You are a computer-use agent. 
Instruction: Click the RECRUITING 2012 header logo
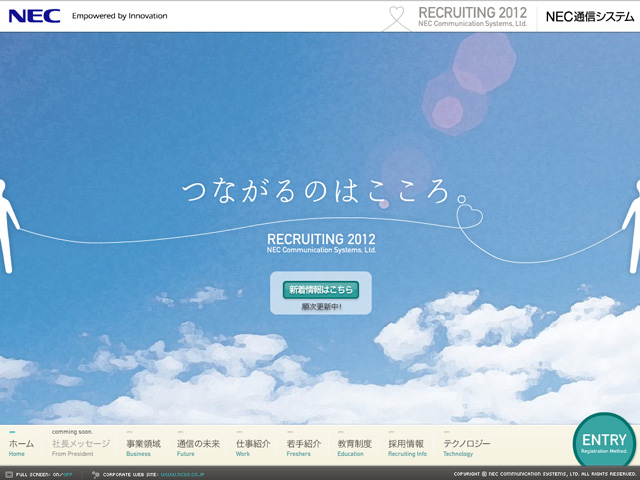[472, 17]
